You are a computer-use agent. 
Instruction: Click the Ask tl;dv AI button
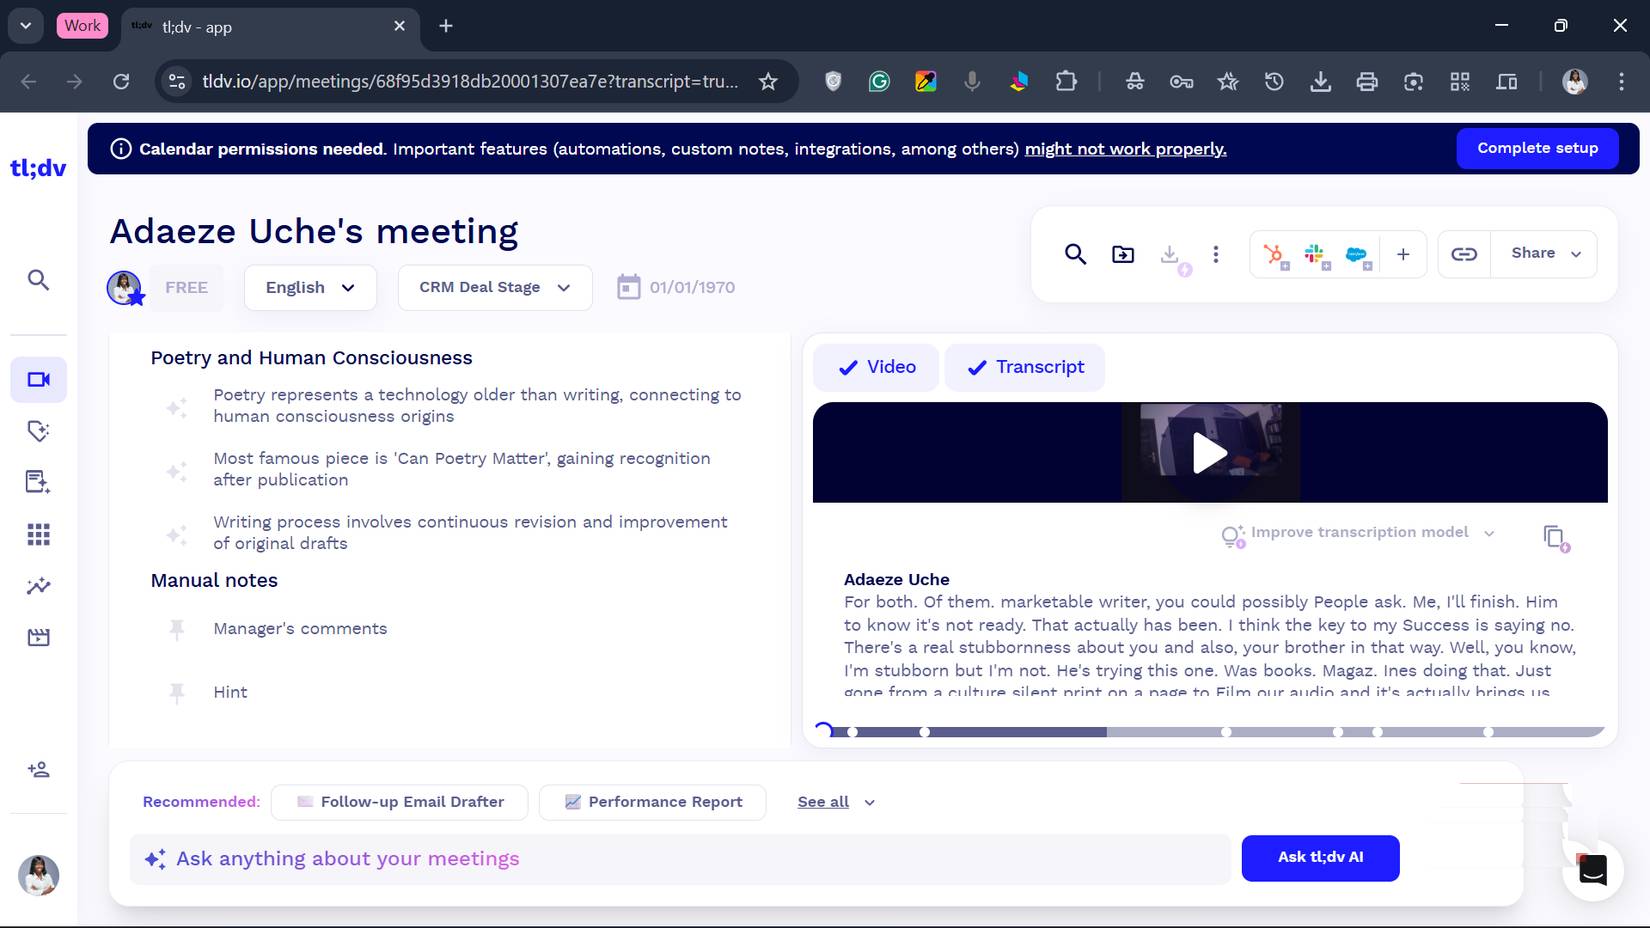coord(1320,858)
